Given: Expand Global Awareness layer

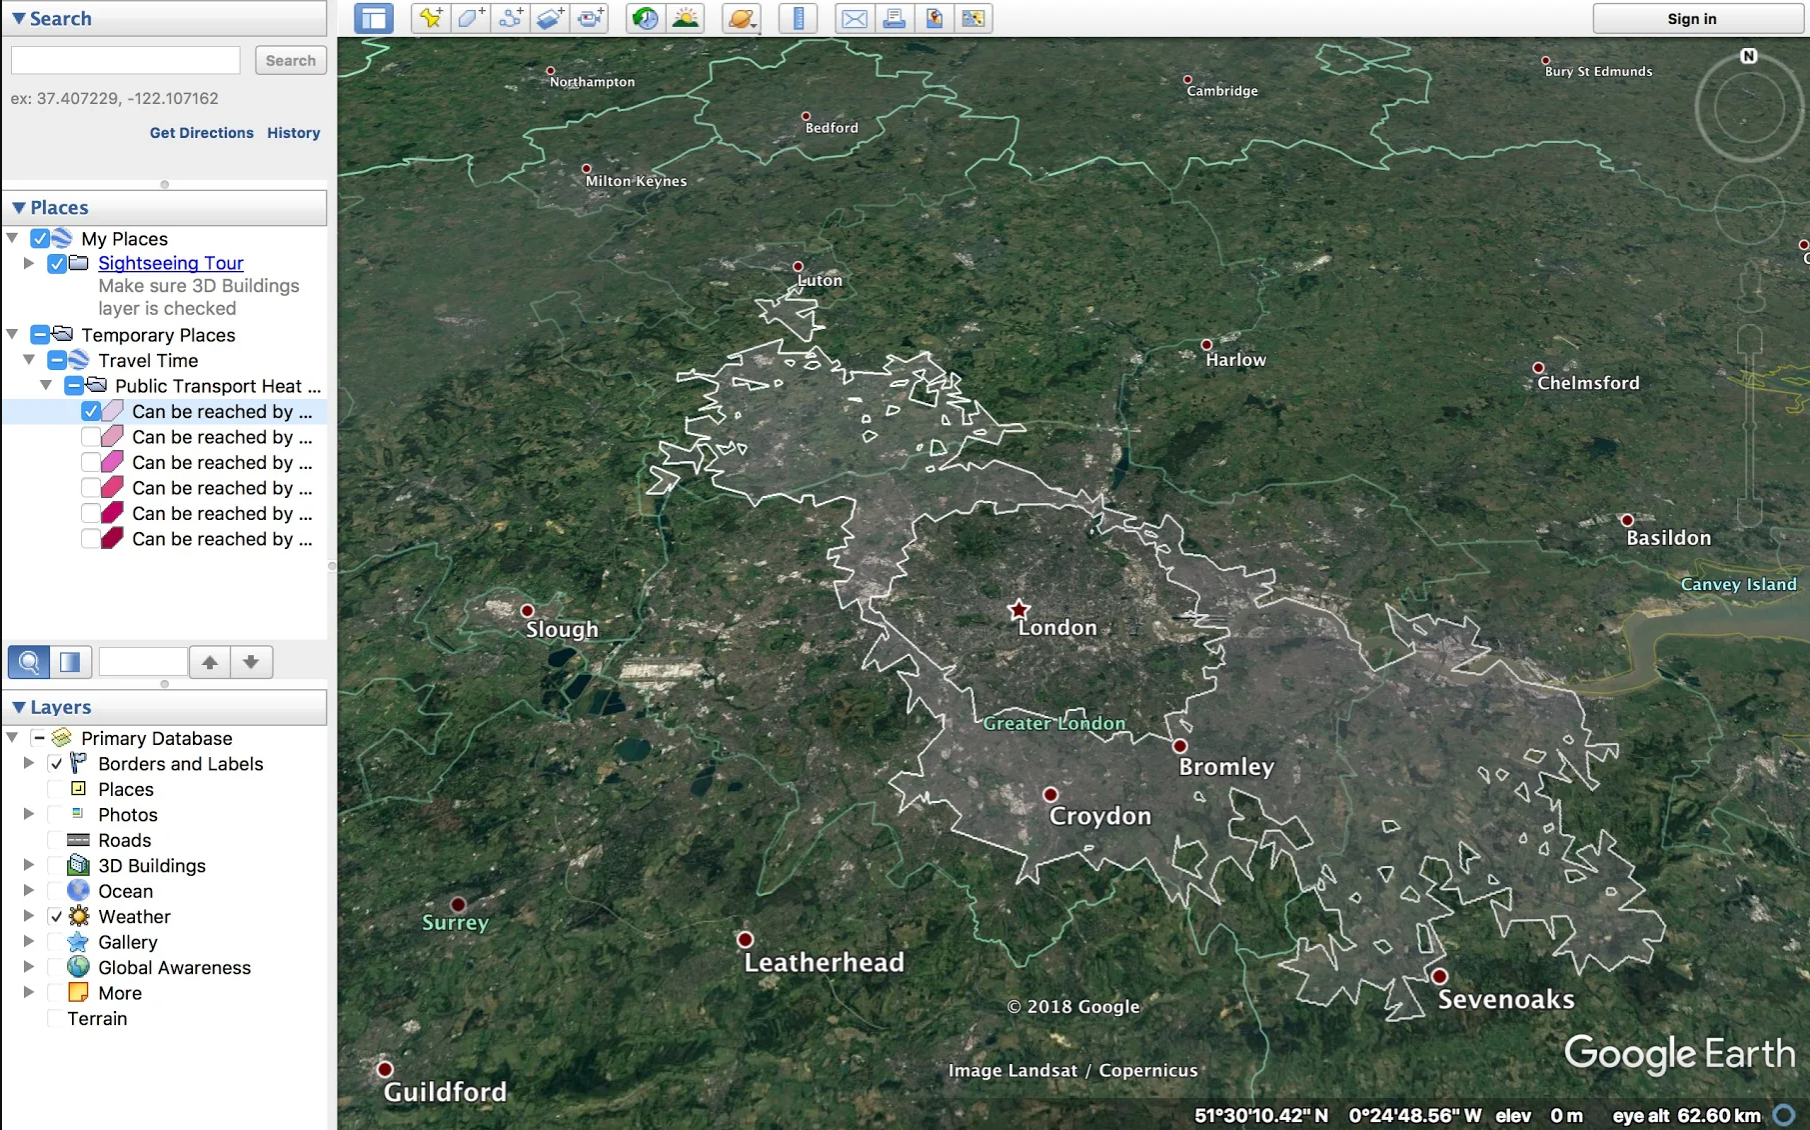Looking at the screenshot, I should pyautogui.click(x=29, y=967).
